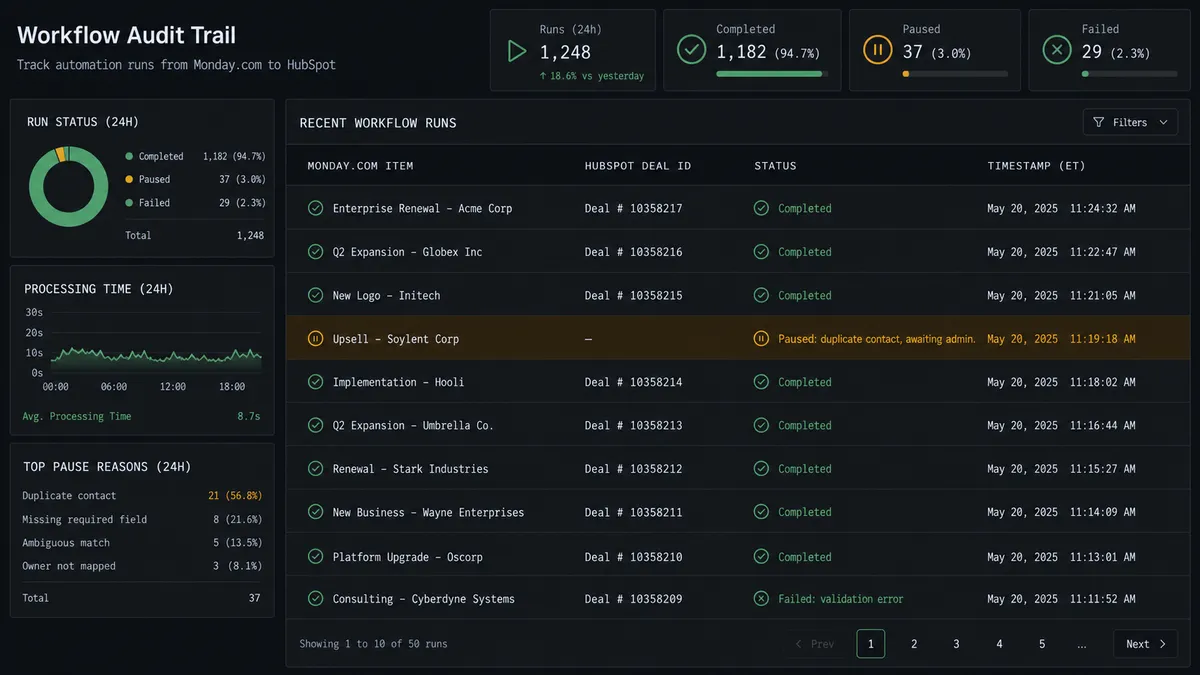Click the Completed status icon for Deal # 10358212
1200x675 pixels.
761,468
